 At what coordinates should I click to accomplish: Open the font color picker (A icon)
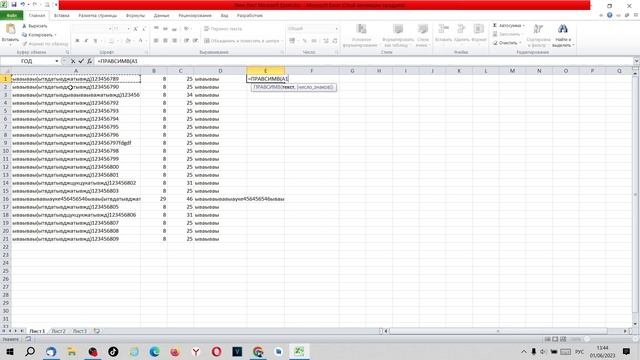click(140, 41)
